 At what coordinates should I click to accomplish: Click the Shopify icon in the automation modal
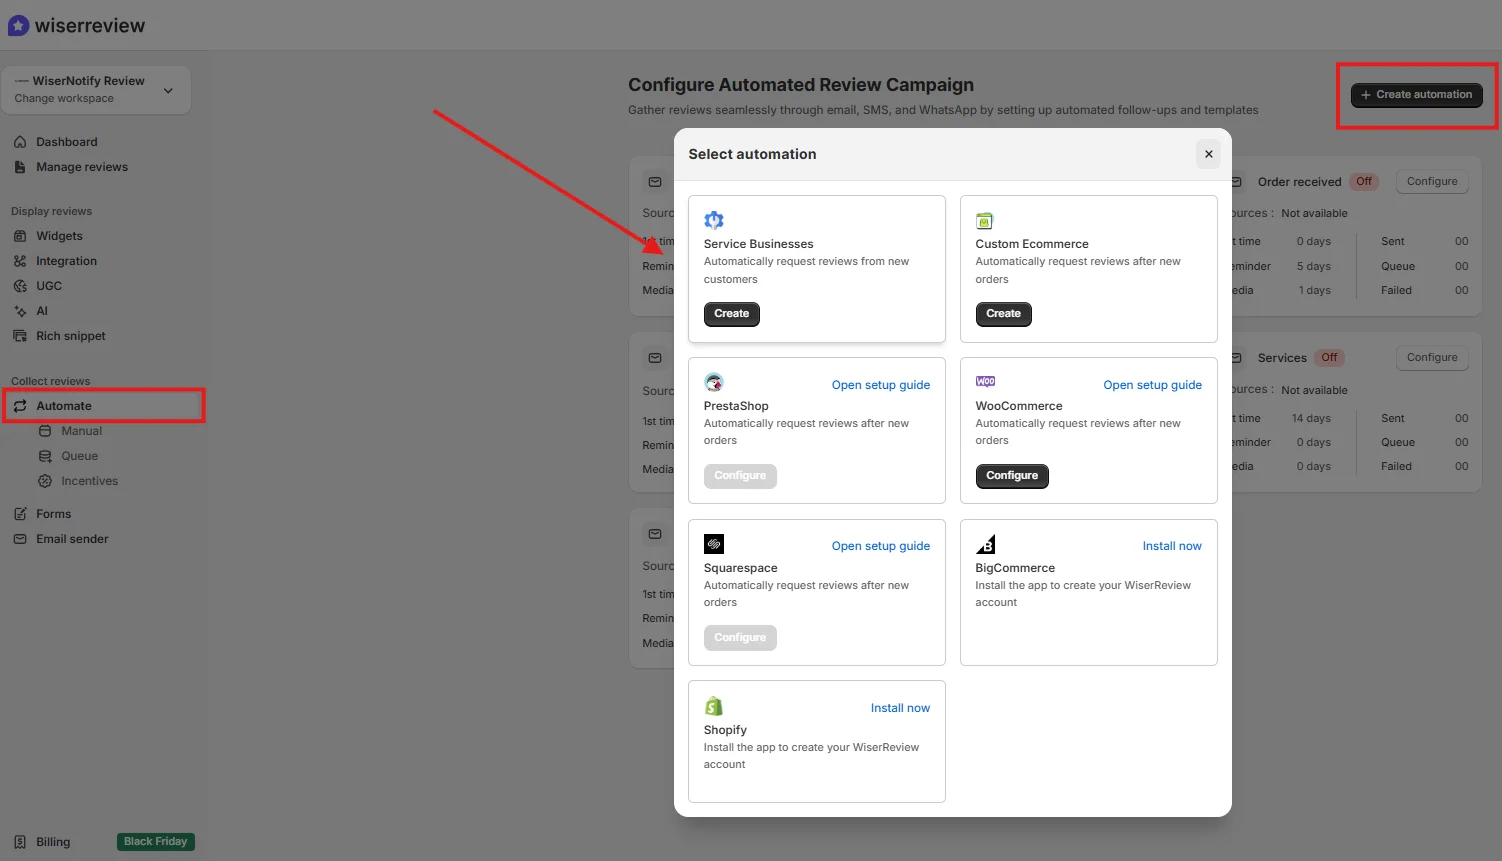[714, 705]
